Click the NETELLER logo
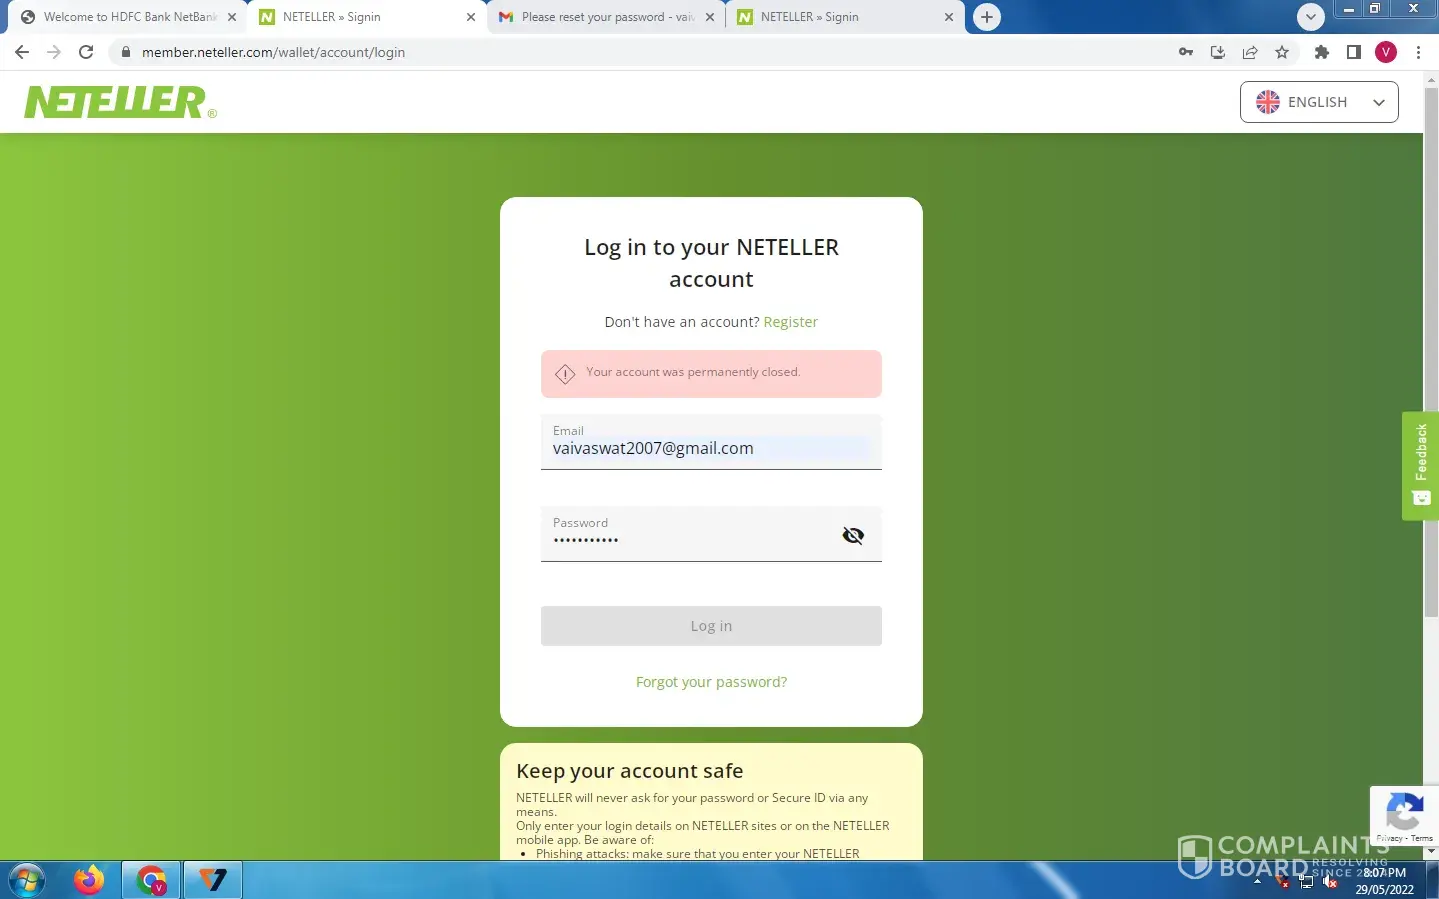Image resolution: width=1439 pixels, height=899 pixels. coord(120,102)
